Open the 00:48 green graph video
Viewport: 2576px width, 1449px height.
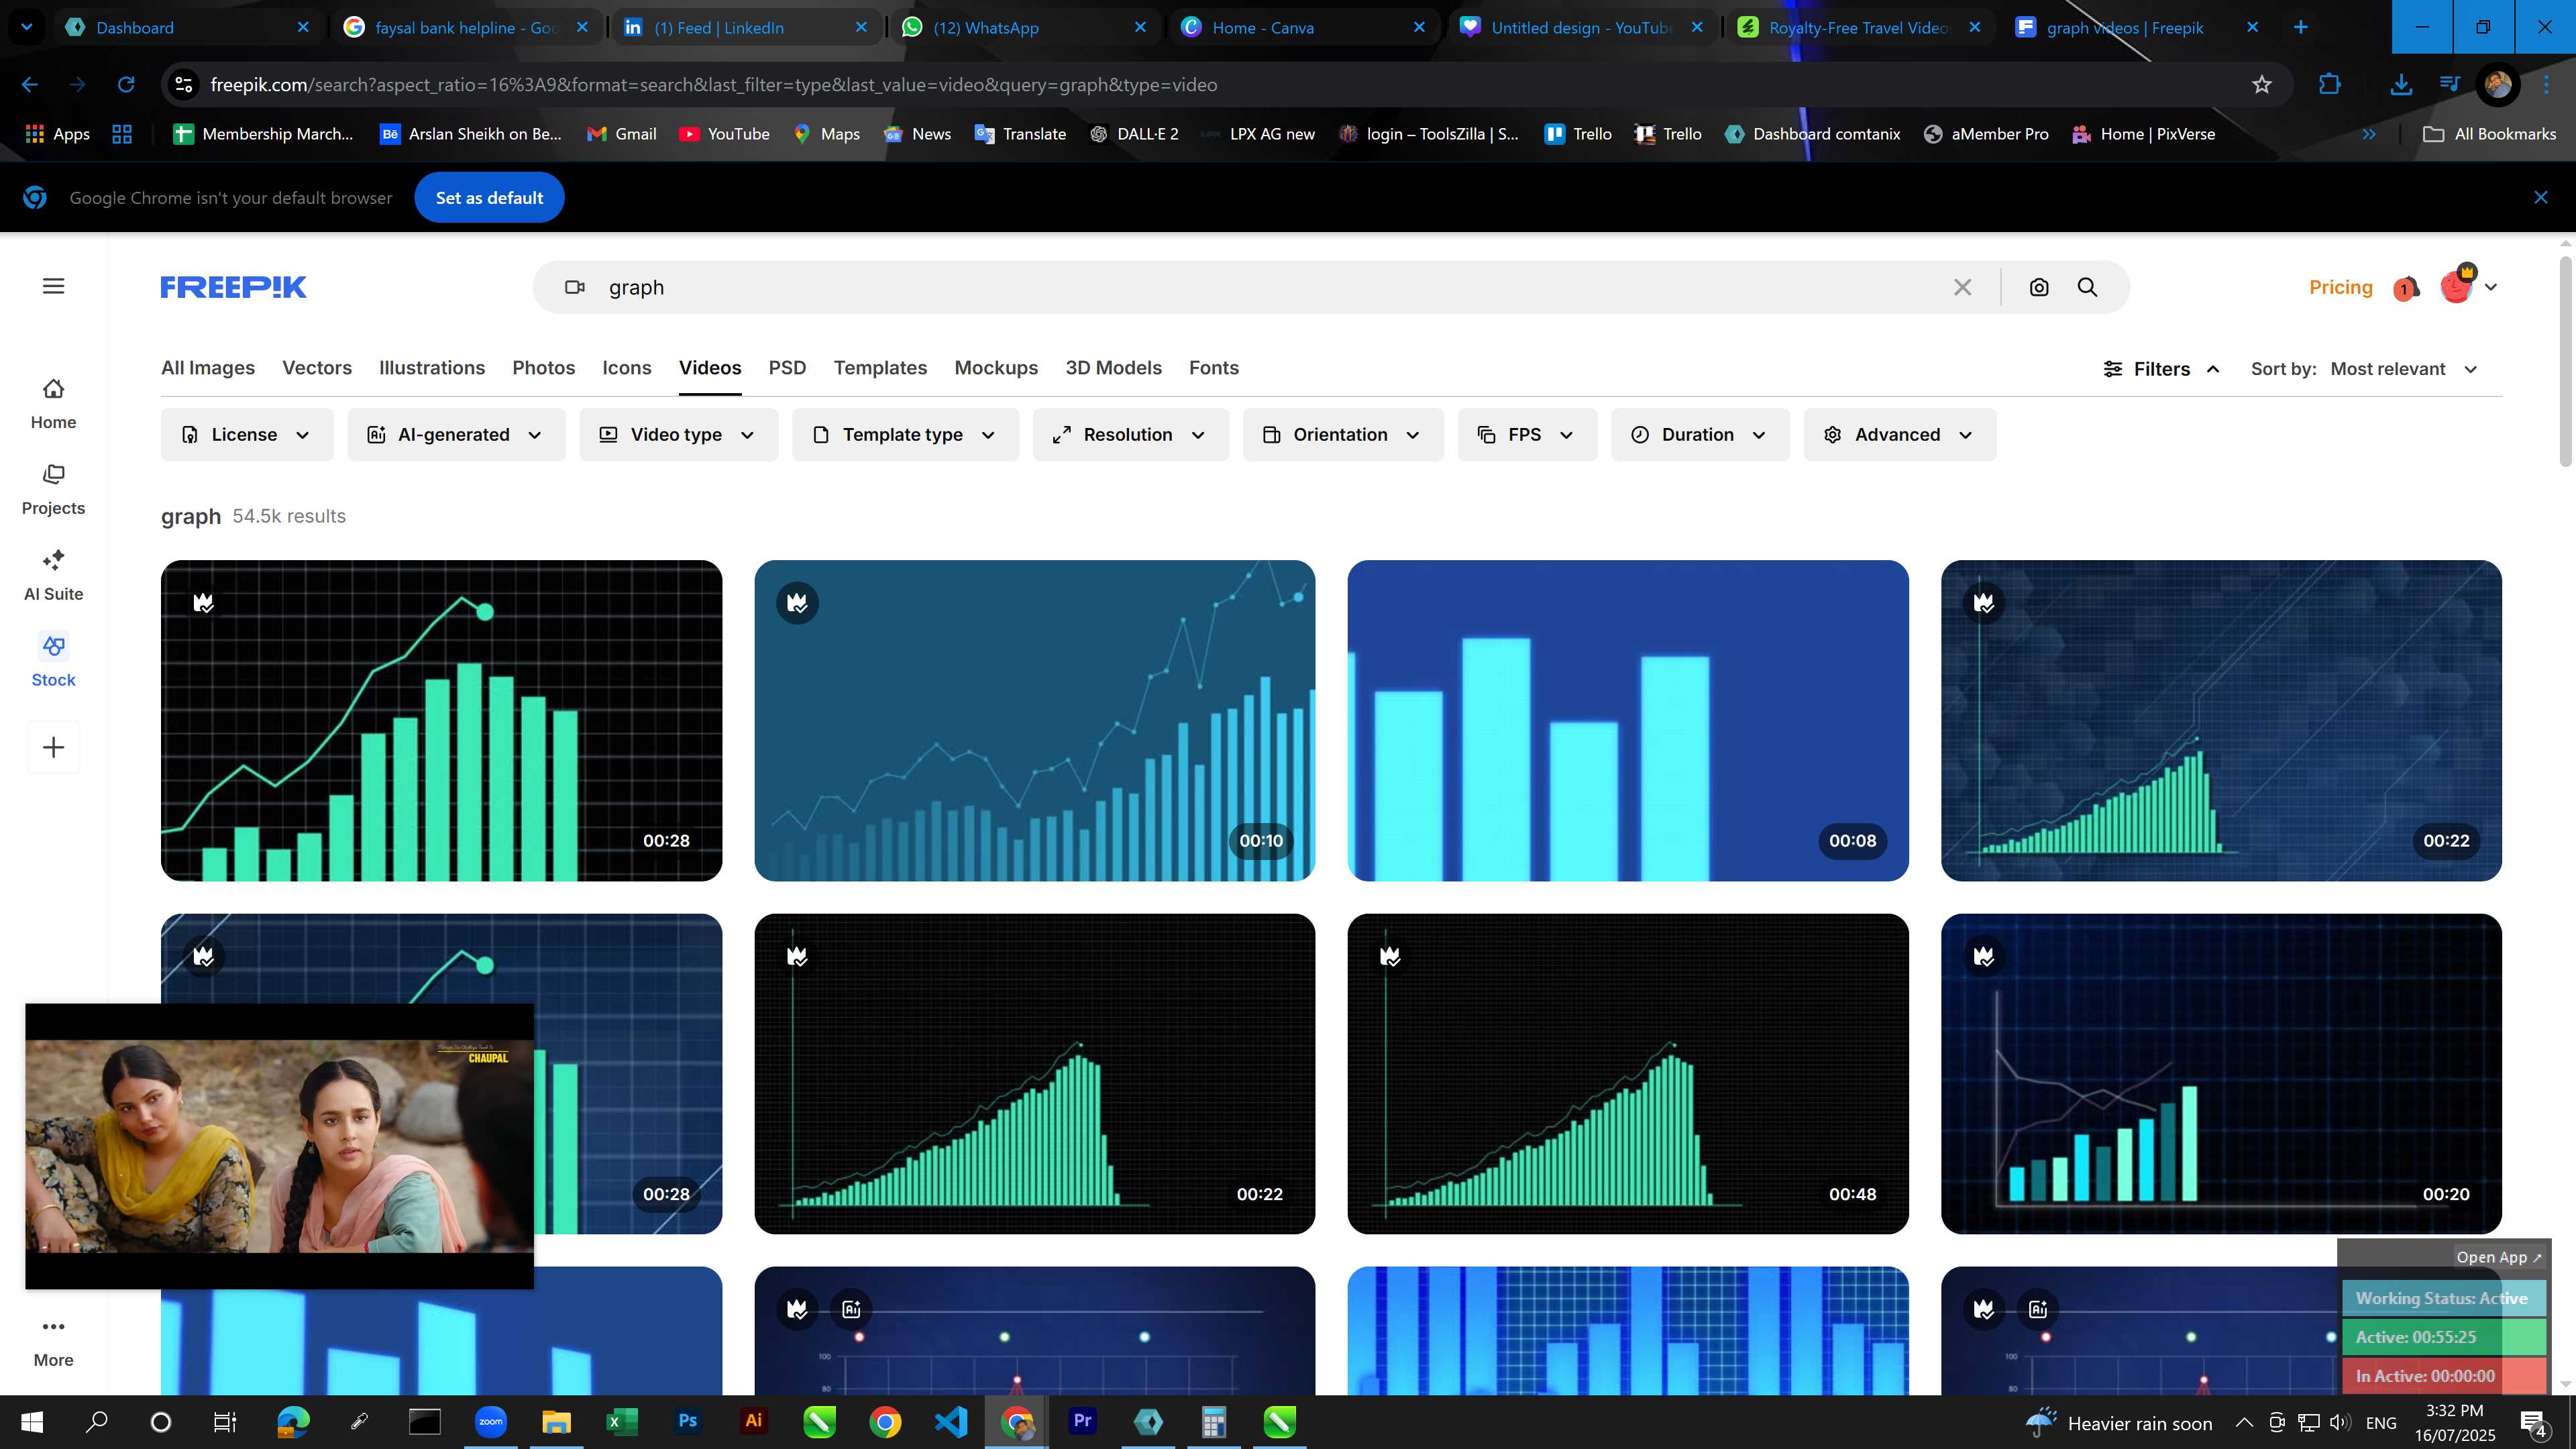pyautogui.click(x=1627, y=1073)
